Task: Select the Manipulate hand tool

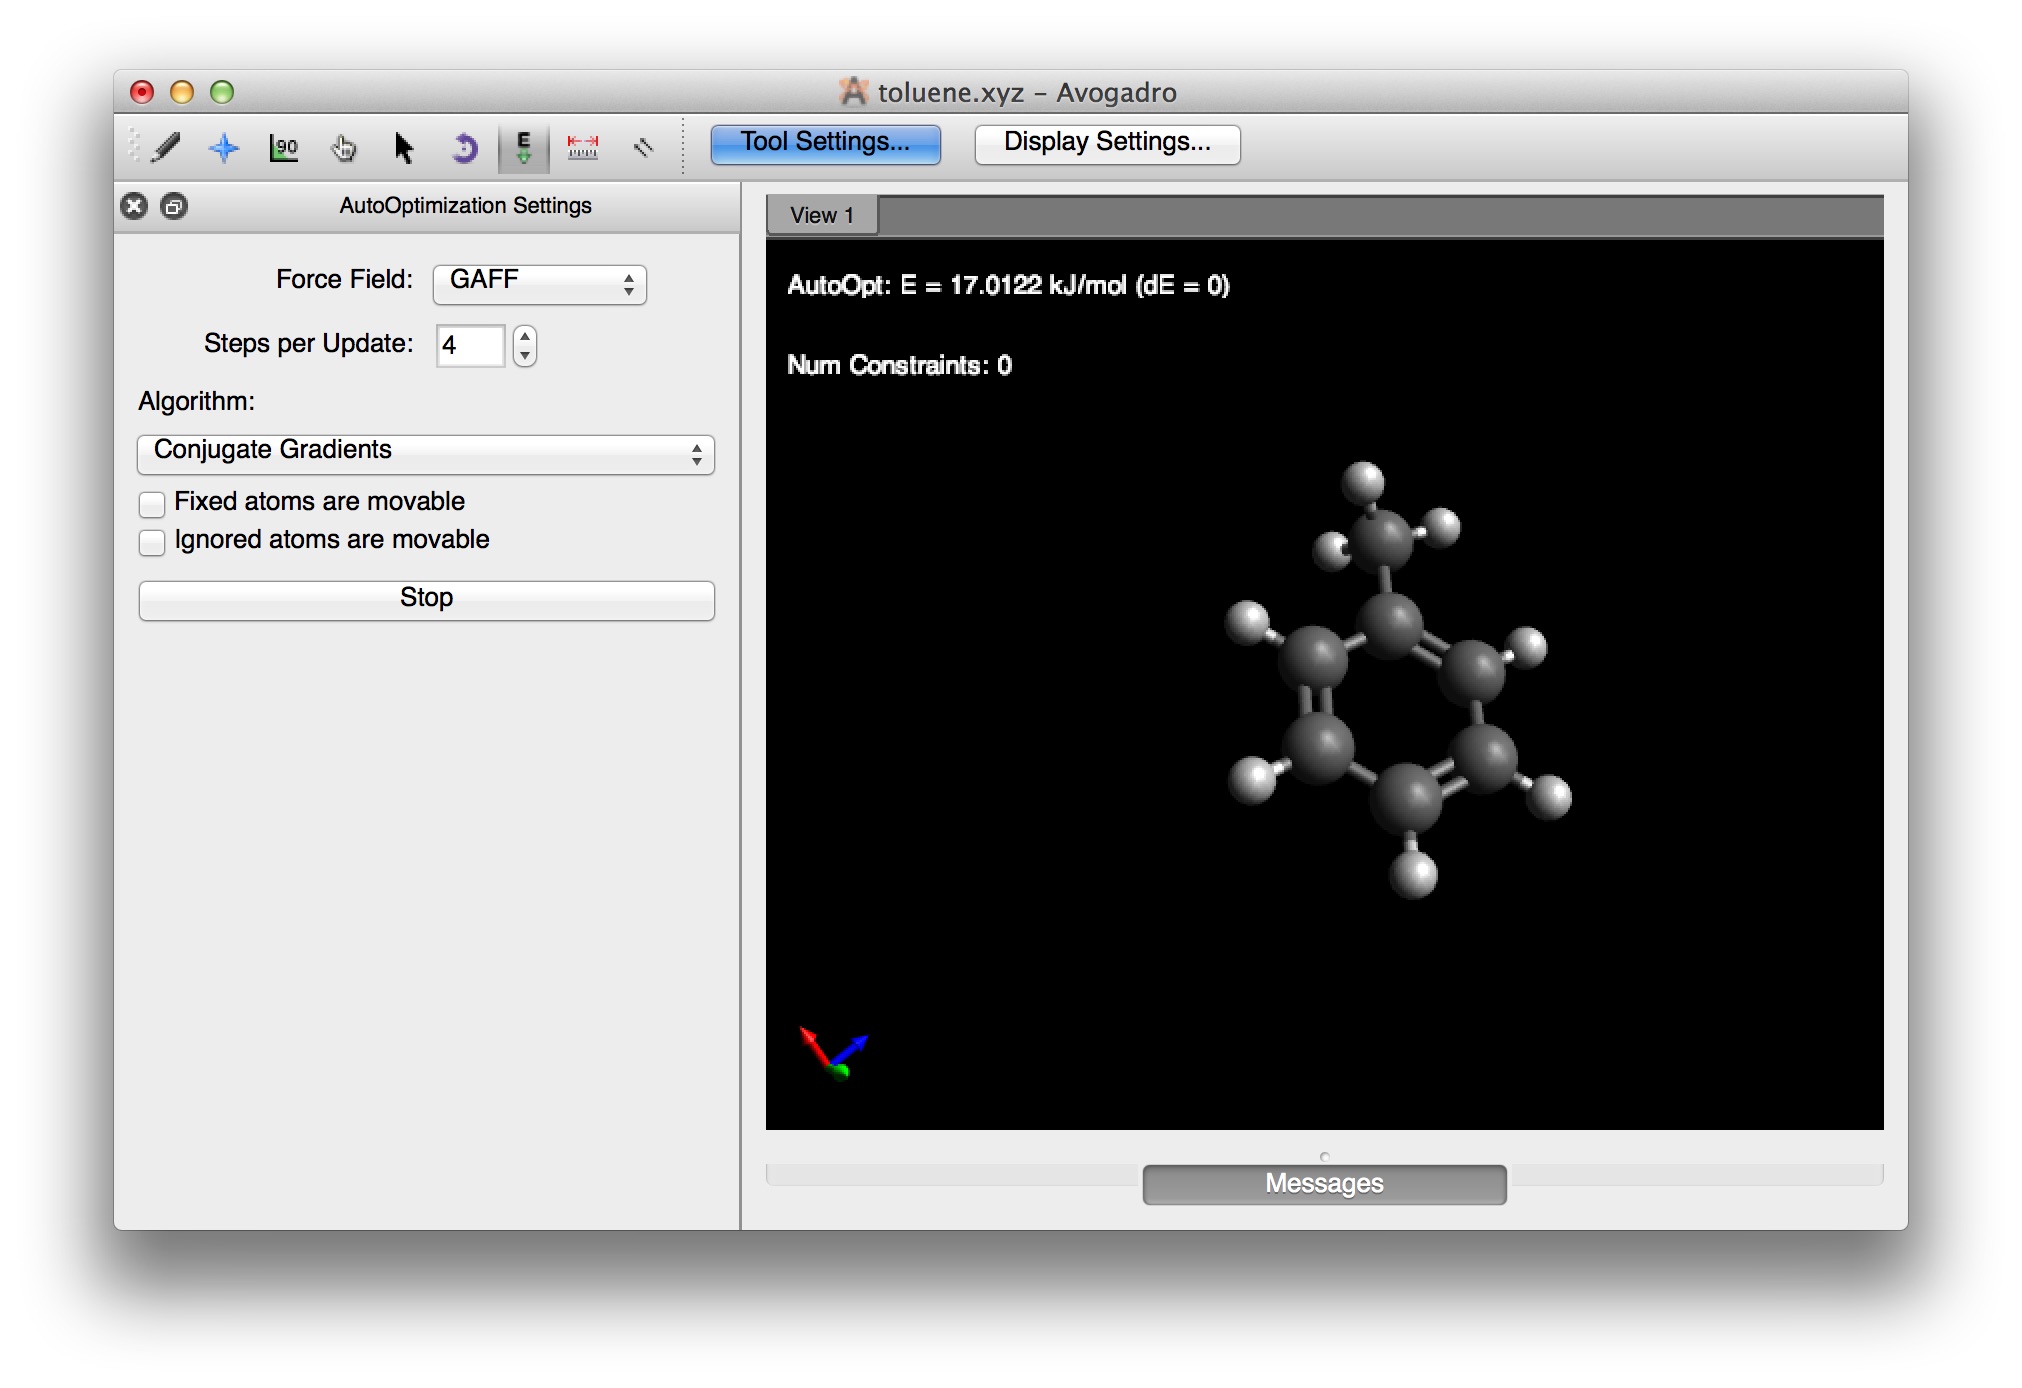Action: pyautogui.click(x=343, y=148)
